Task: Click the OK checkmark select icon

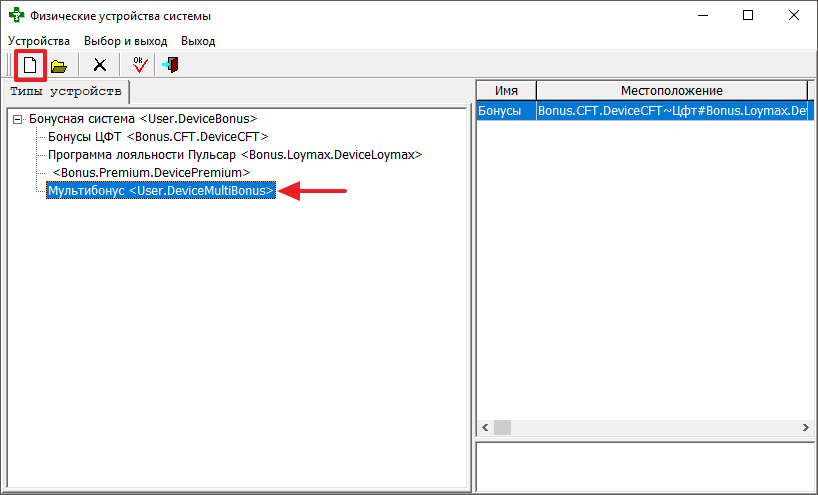Action: pyautogui.click(x=139, y=66)
